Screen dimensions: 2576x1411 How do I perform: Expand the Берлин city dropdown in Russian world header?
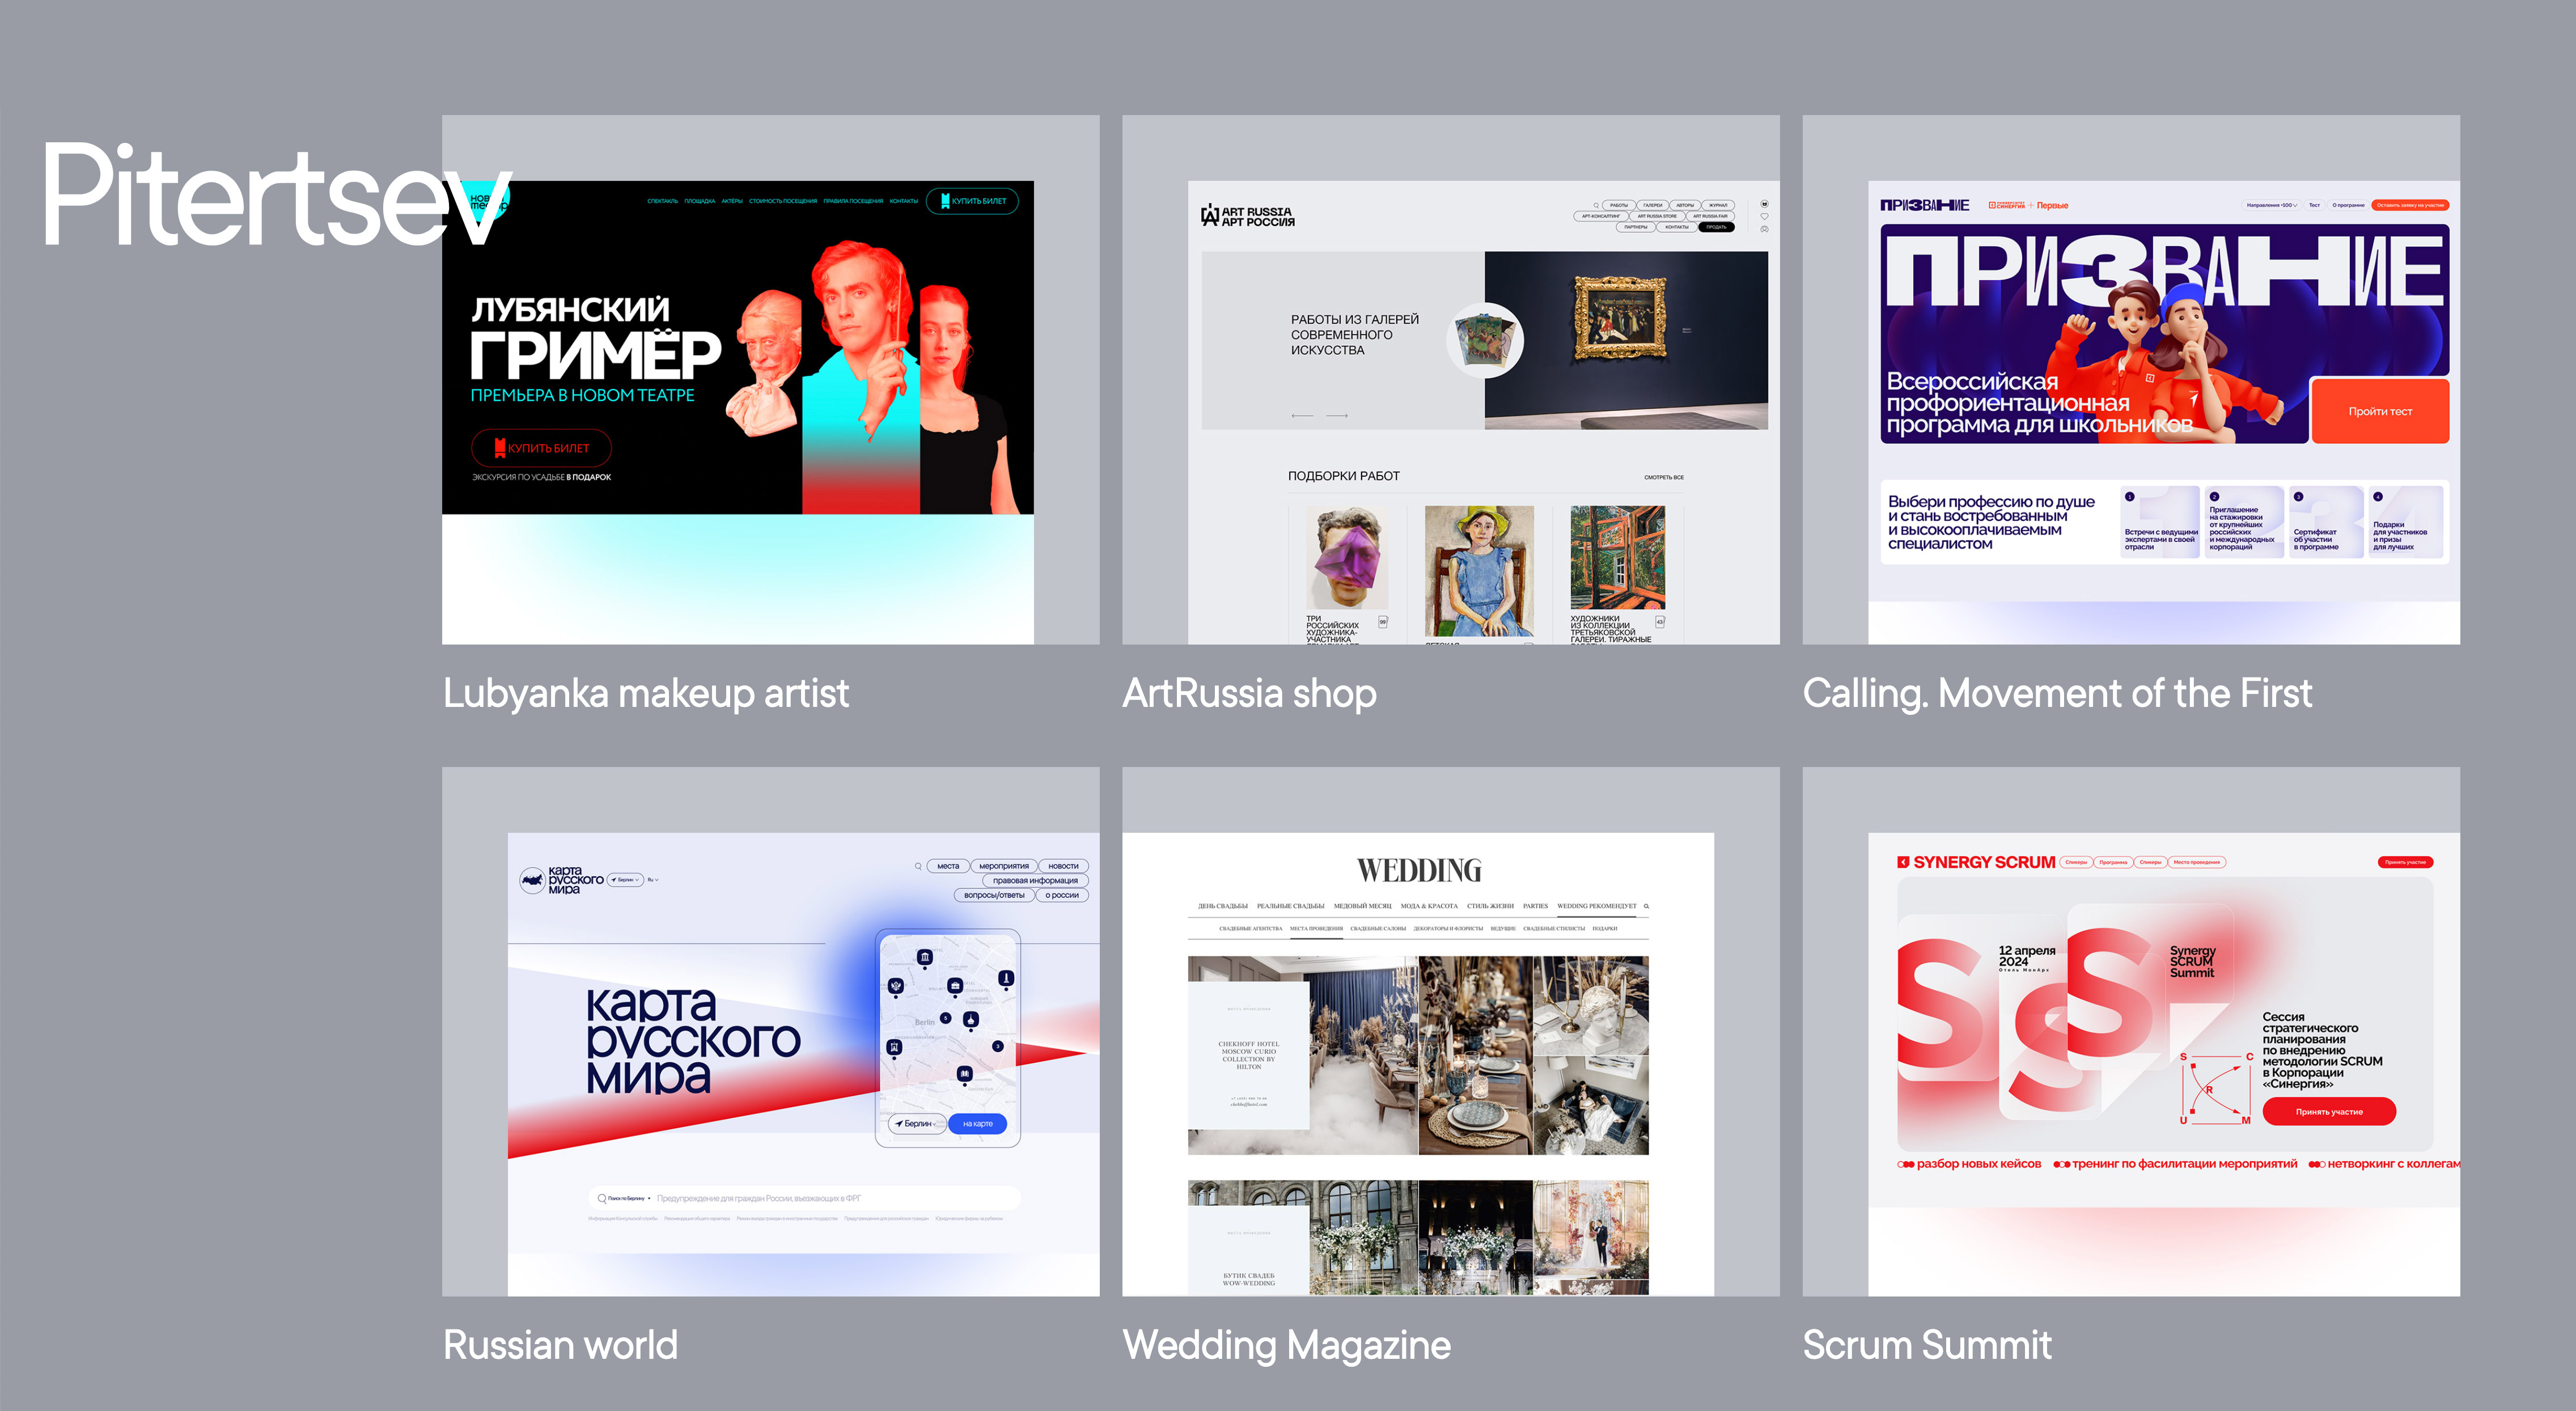[x=625, y=880]
